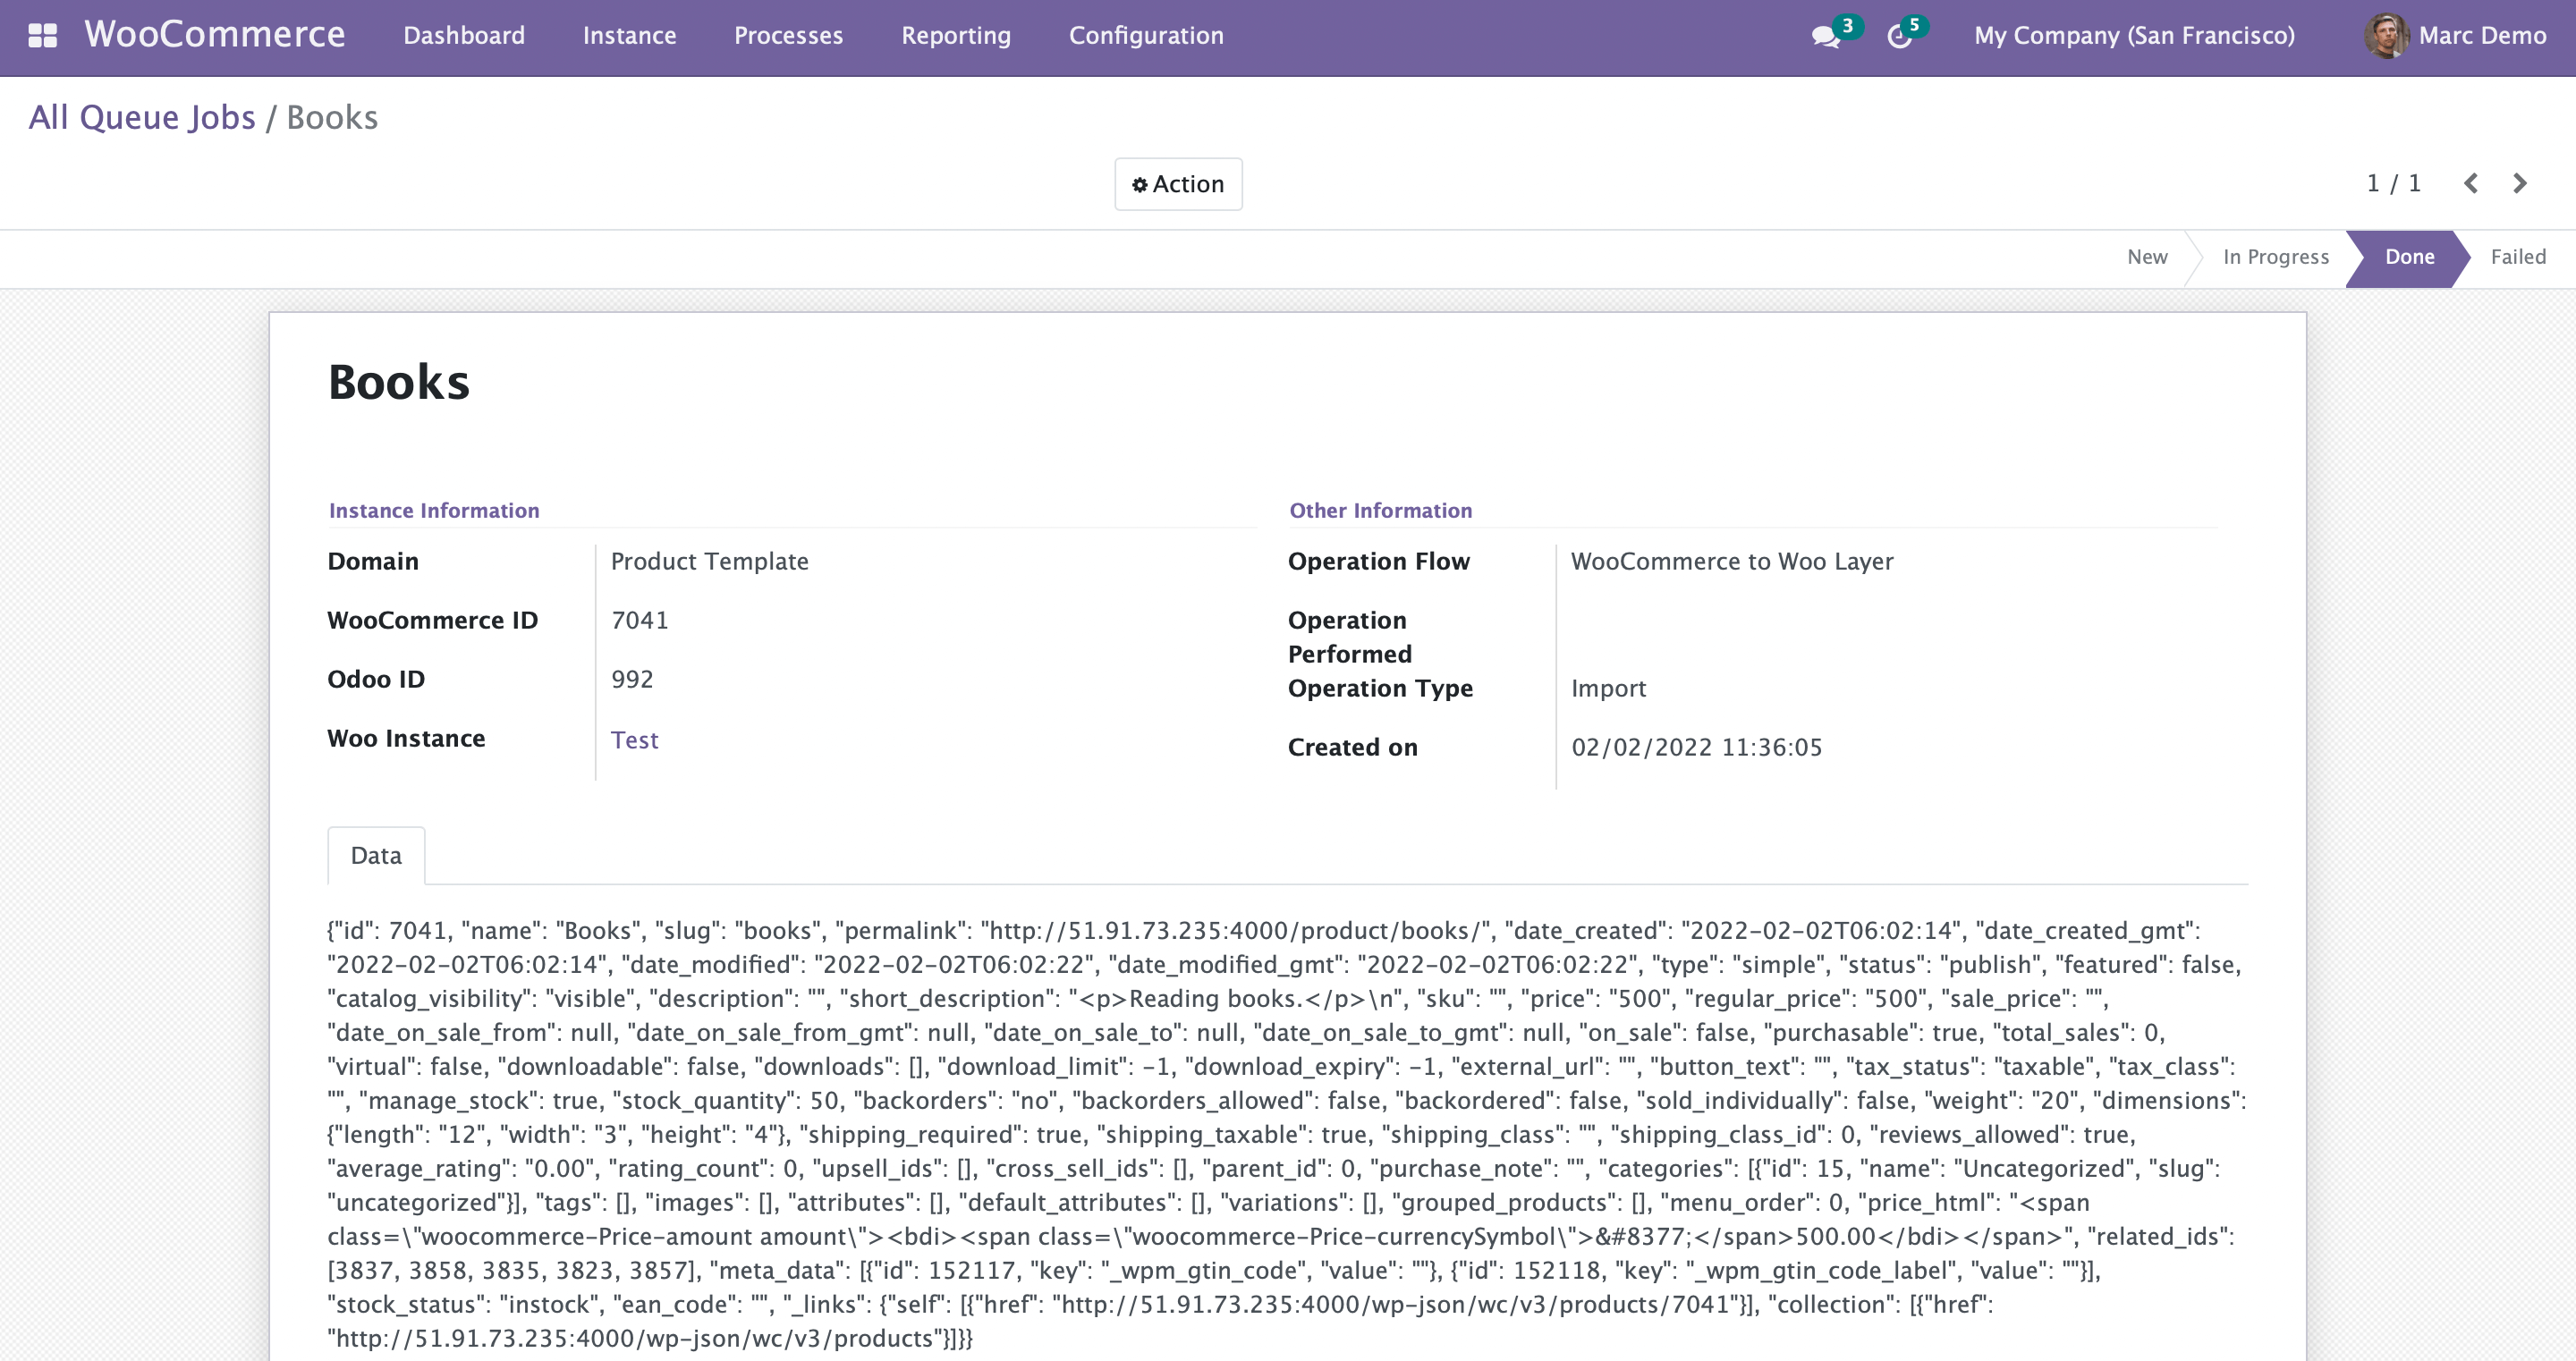Go to the next record arrow
The image size is (2576, 1361).
click(2520, 183)
